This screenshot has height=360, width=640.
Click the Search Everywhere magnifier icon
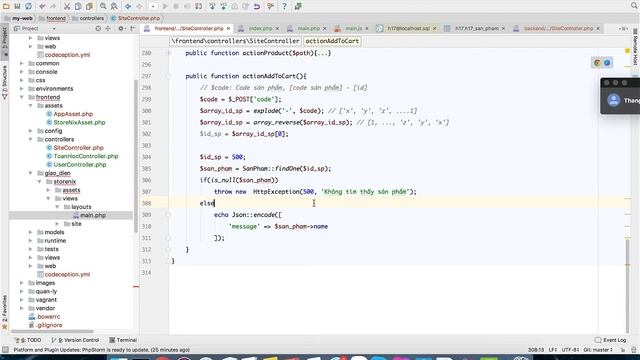point(634,6)
